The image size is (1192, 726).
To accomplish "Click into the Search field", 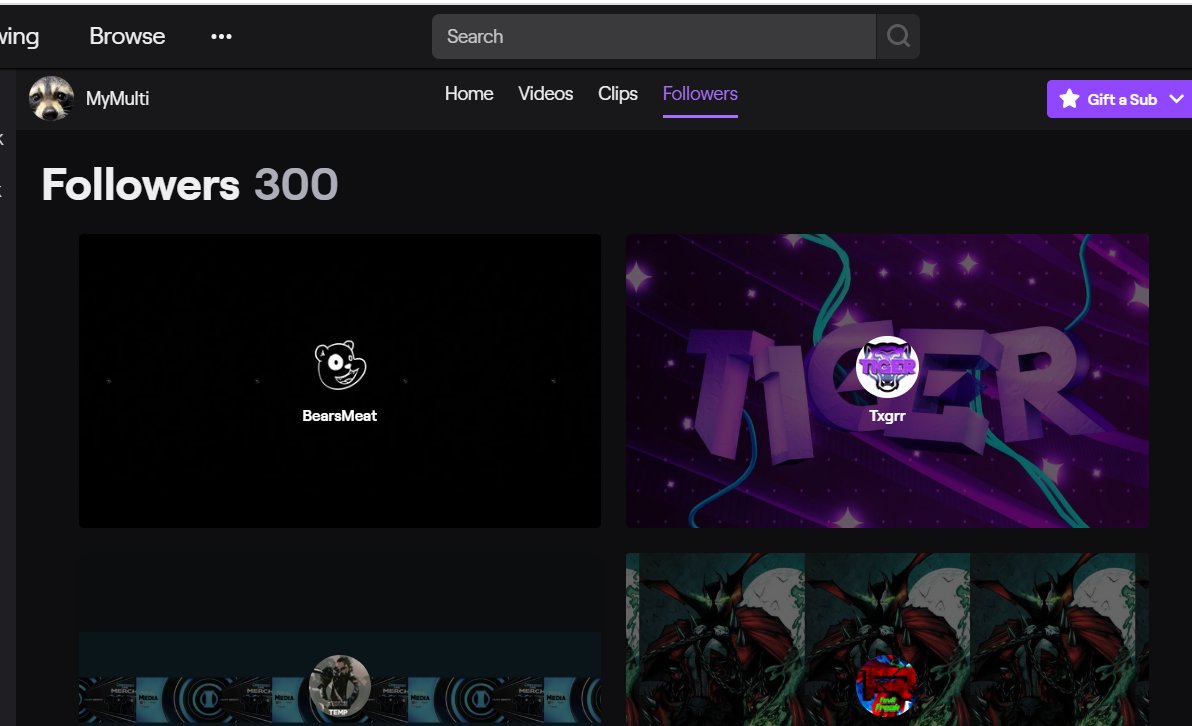I will pyautogui.click(x=654, y=36).
